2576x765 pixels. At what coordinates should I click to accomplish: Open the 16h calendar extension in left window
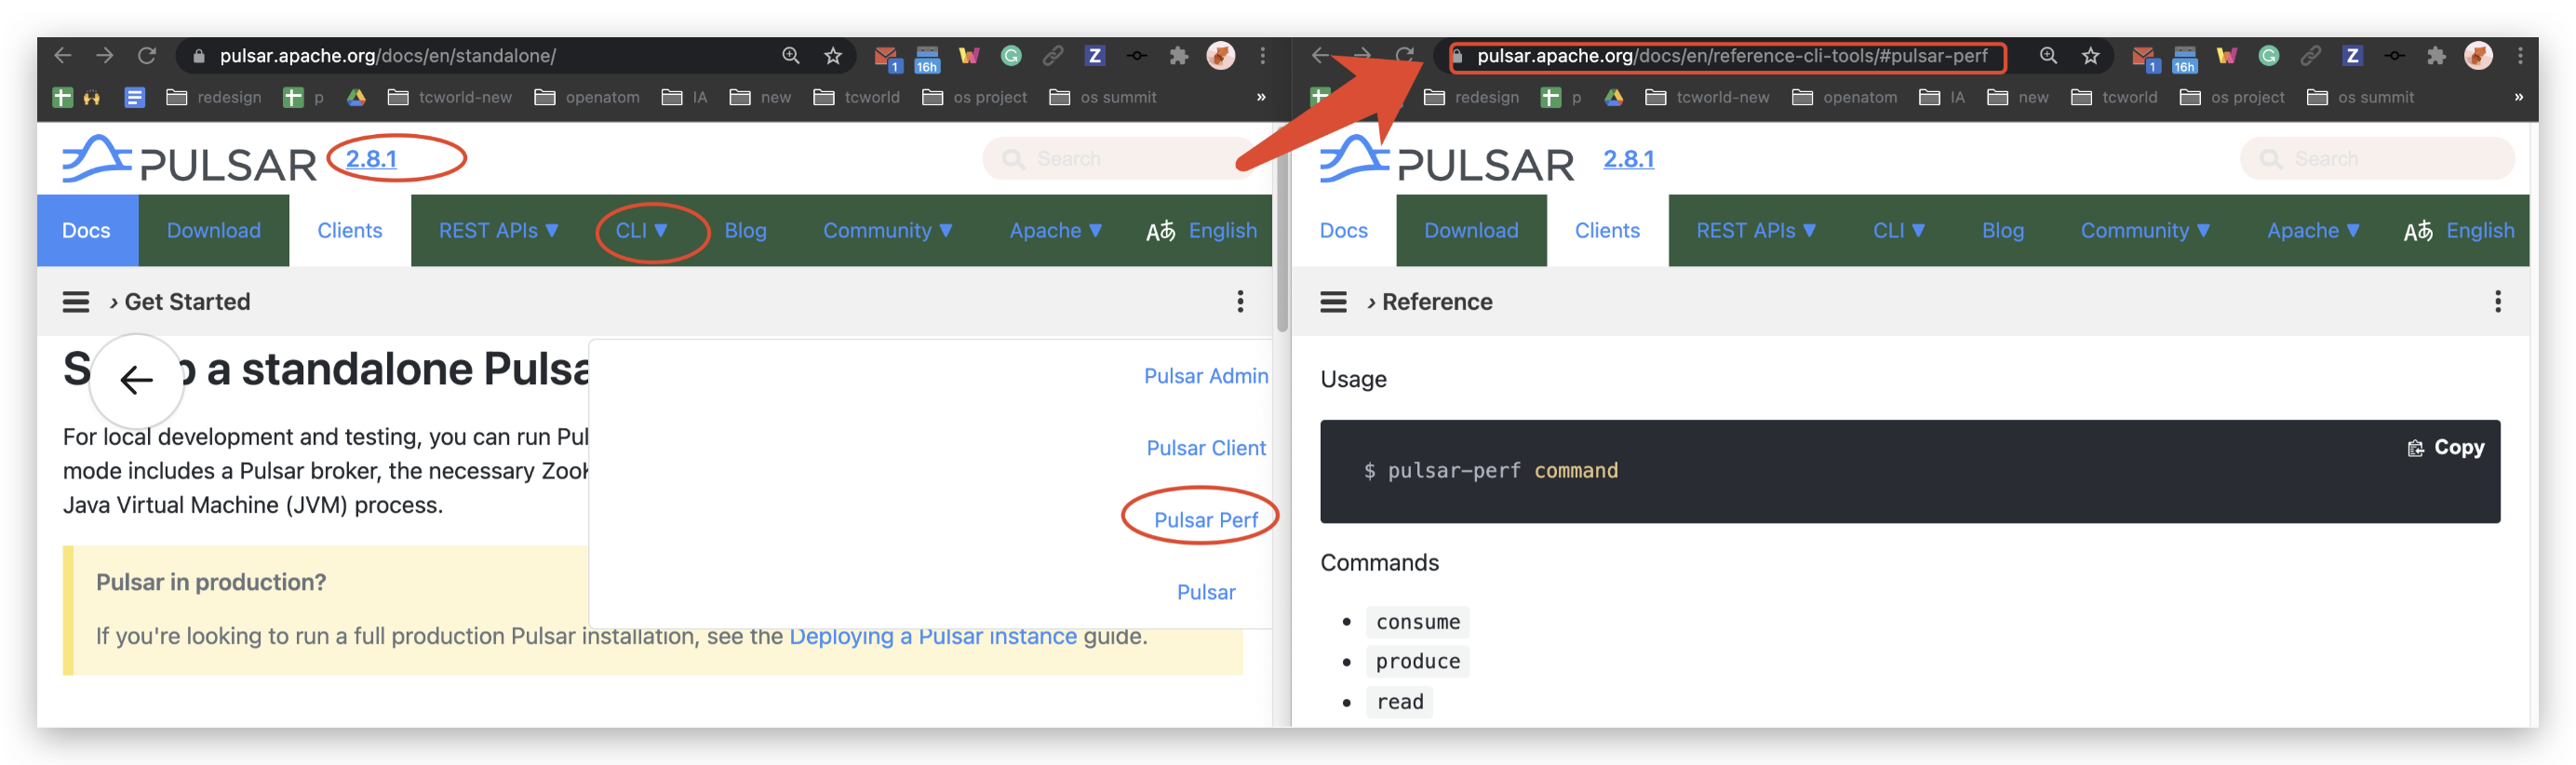[927, 59]
